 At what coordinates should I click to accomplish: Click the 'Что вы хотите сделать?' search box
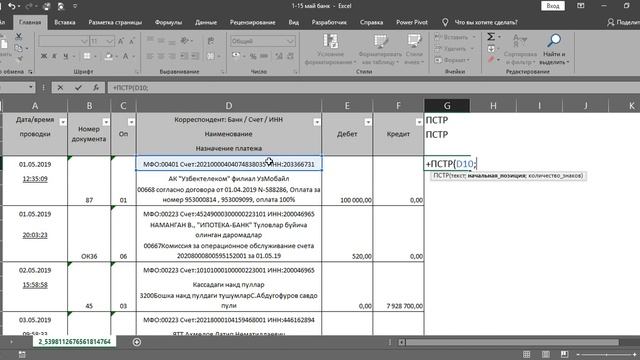[486, 22]
